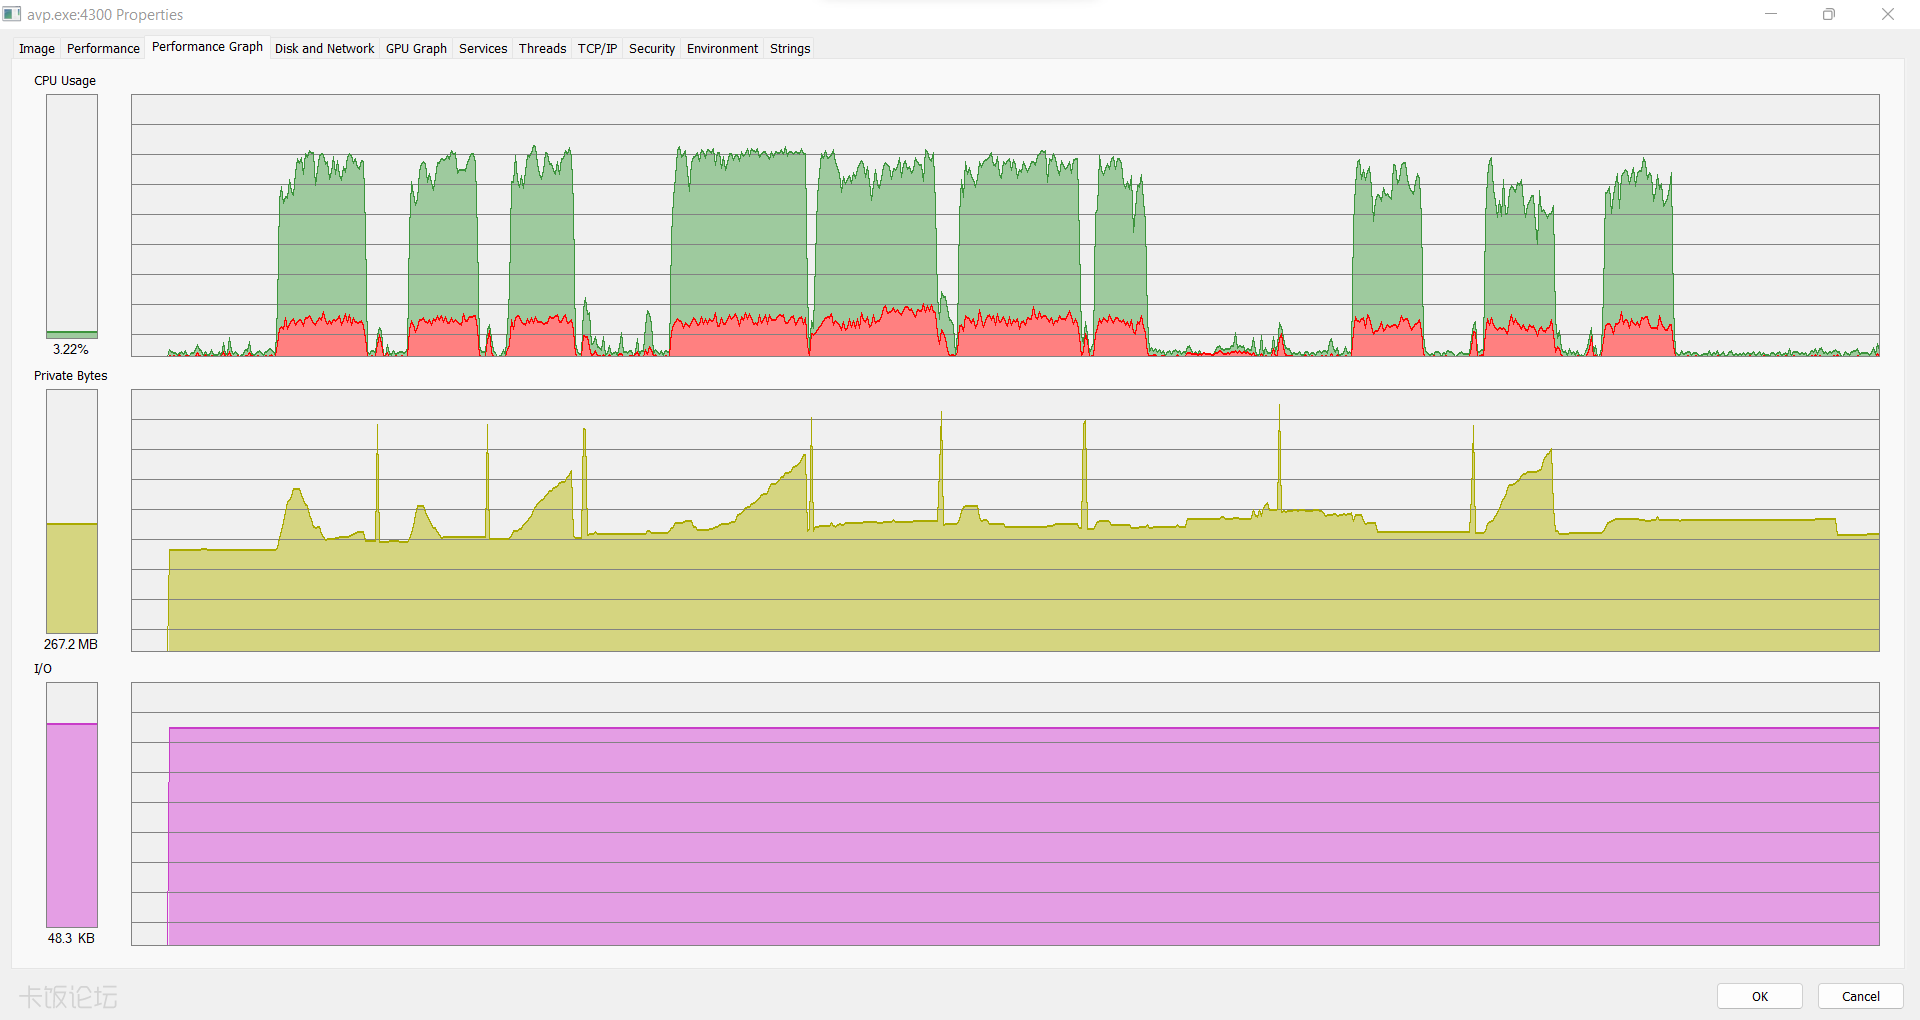
Task: Click the Private Bytes level meter
Action: [x=72, y=511]
